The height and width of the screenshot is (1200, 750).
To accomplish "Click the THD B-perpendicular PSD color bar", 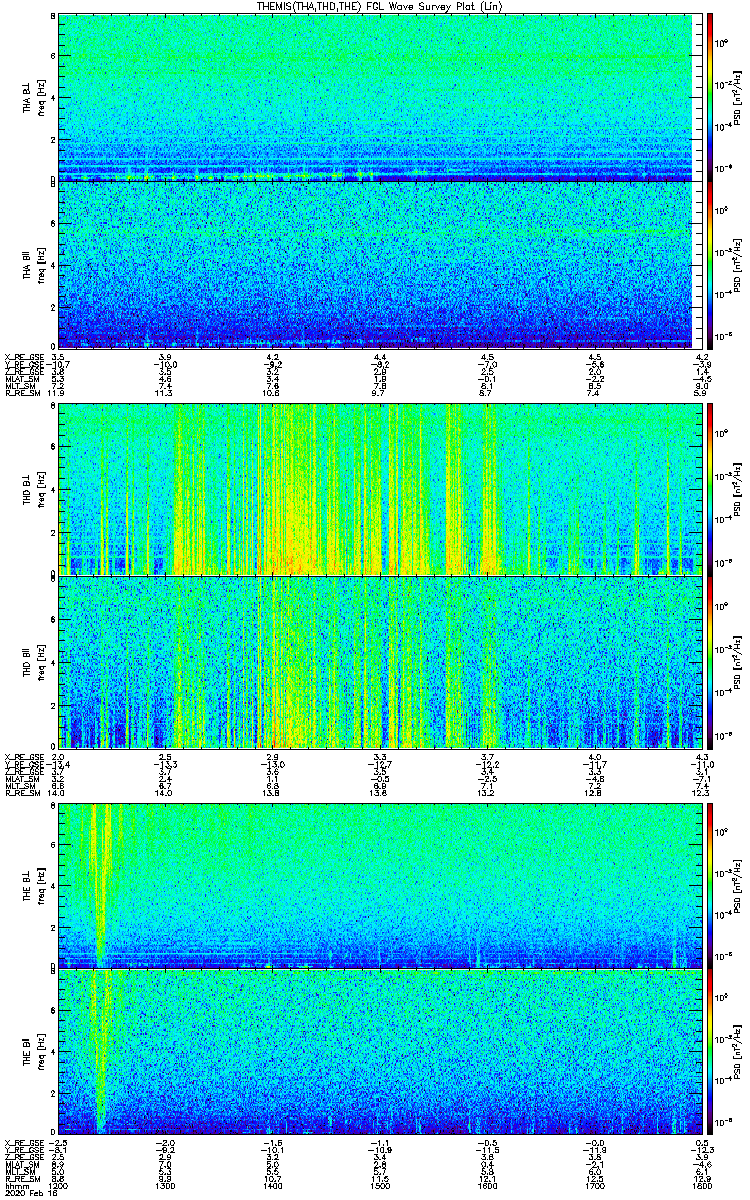I will pyautogui.click(x=711, y=489).
